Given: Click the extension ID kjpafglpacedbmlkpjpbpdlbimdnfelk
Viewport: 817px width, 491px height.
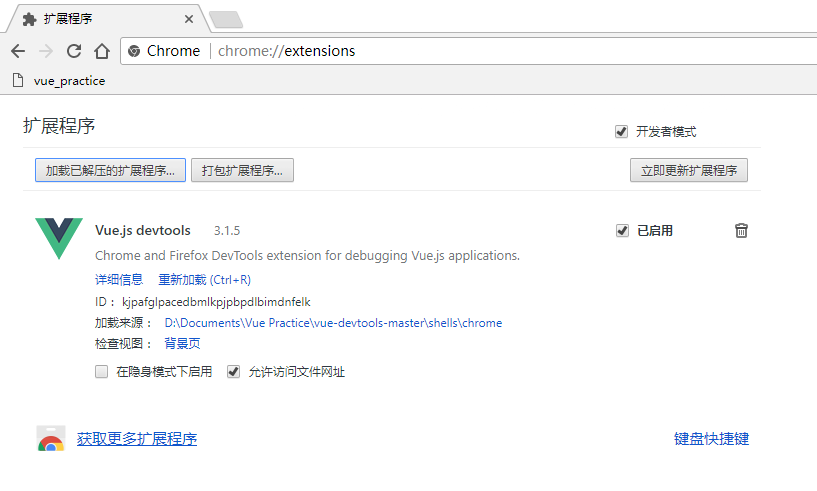Looking at the screenshot, I should tap(216, 302).
